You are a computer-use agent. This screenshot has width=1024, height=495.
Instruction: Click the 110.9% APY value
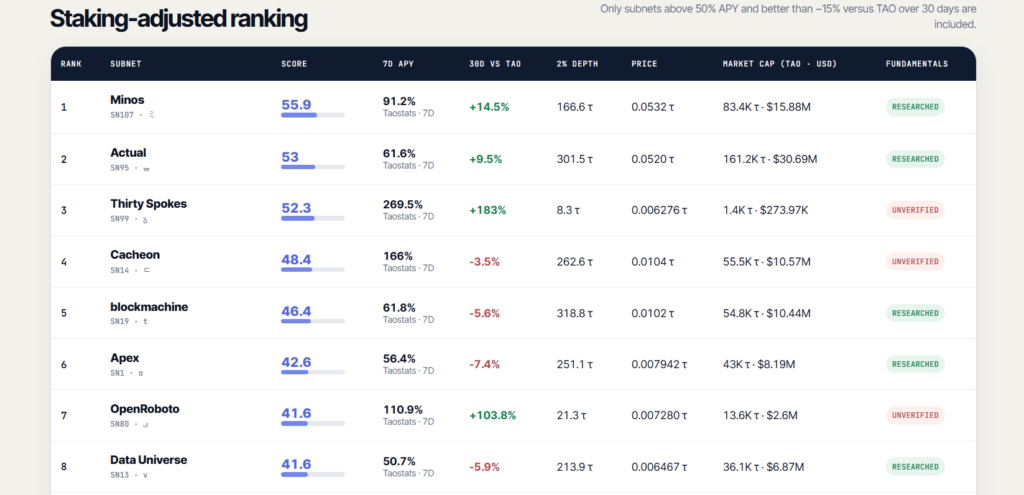402,409
